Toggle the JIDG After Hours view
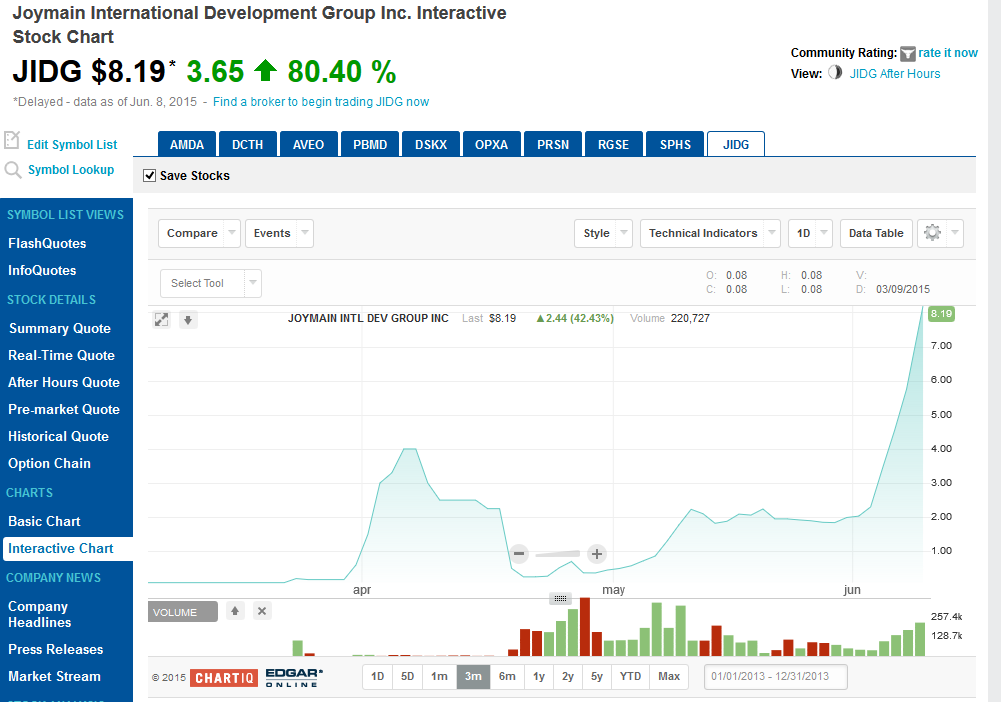The height and width of the screenshot is (702, 1001). pyautogui.click(x=835, y=74)
